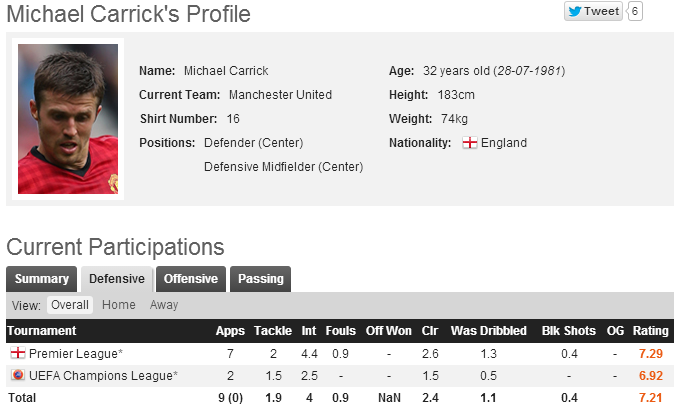Click the Blk Shots column header
Screen dimensions: 674x409
click(569, 331)
